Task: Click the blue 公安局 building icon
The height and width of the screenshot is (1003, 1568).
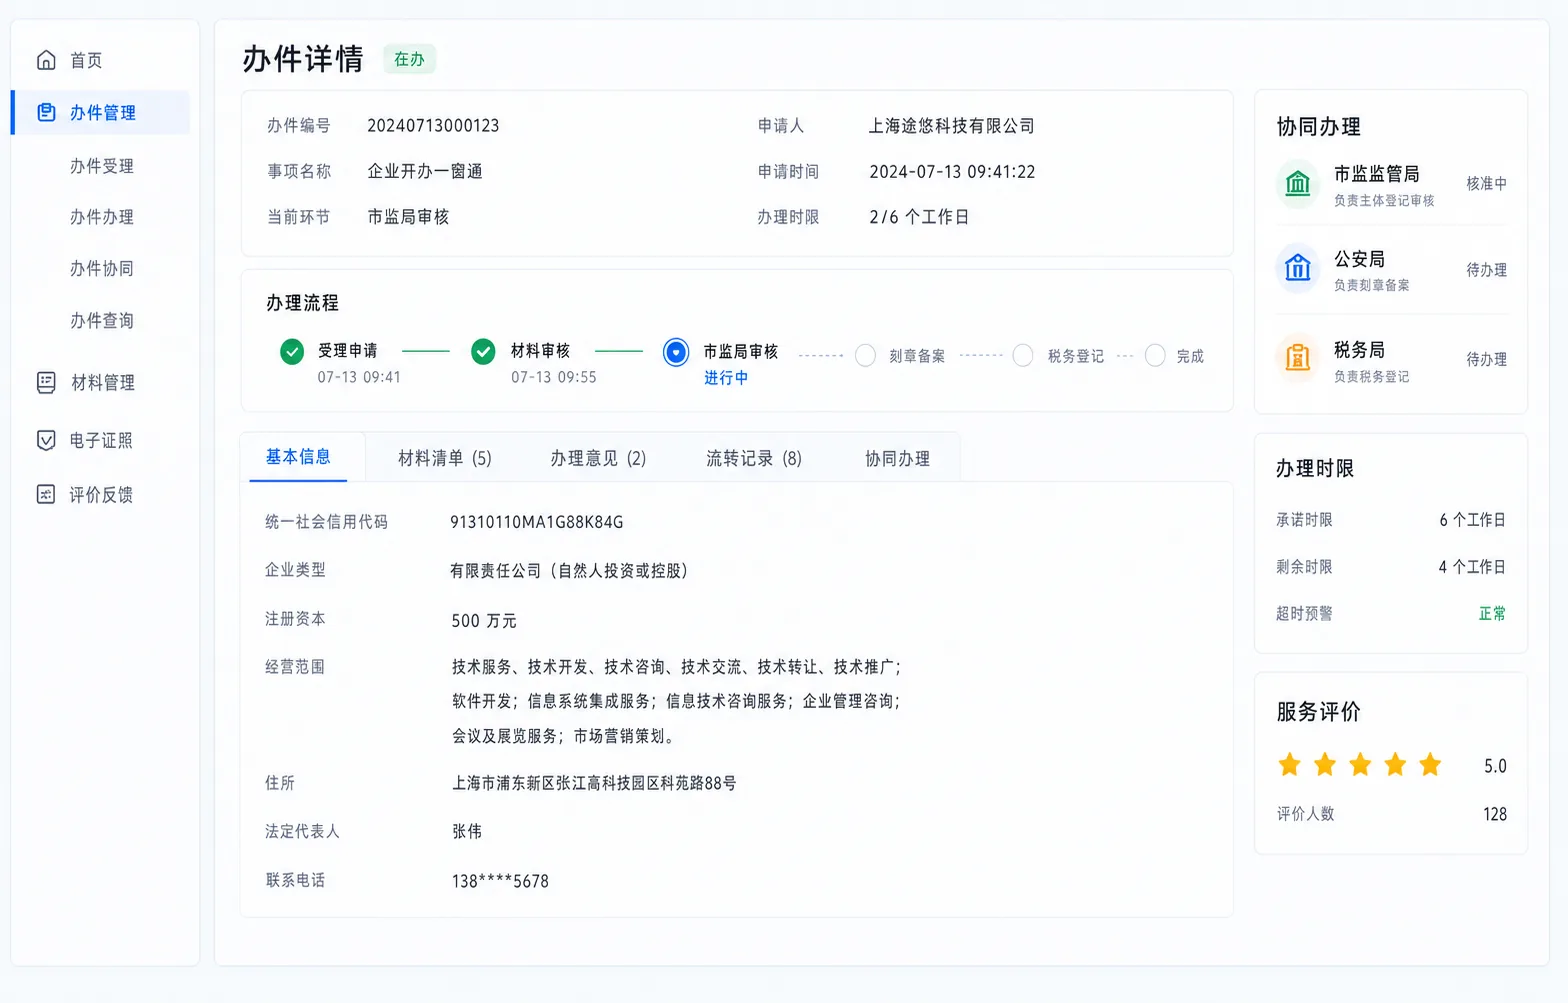Action: click(1298, 267)
